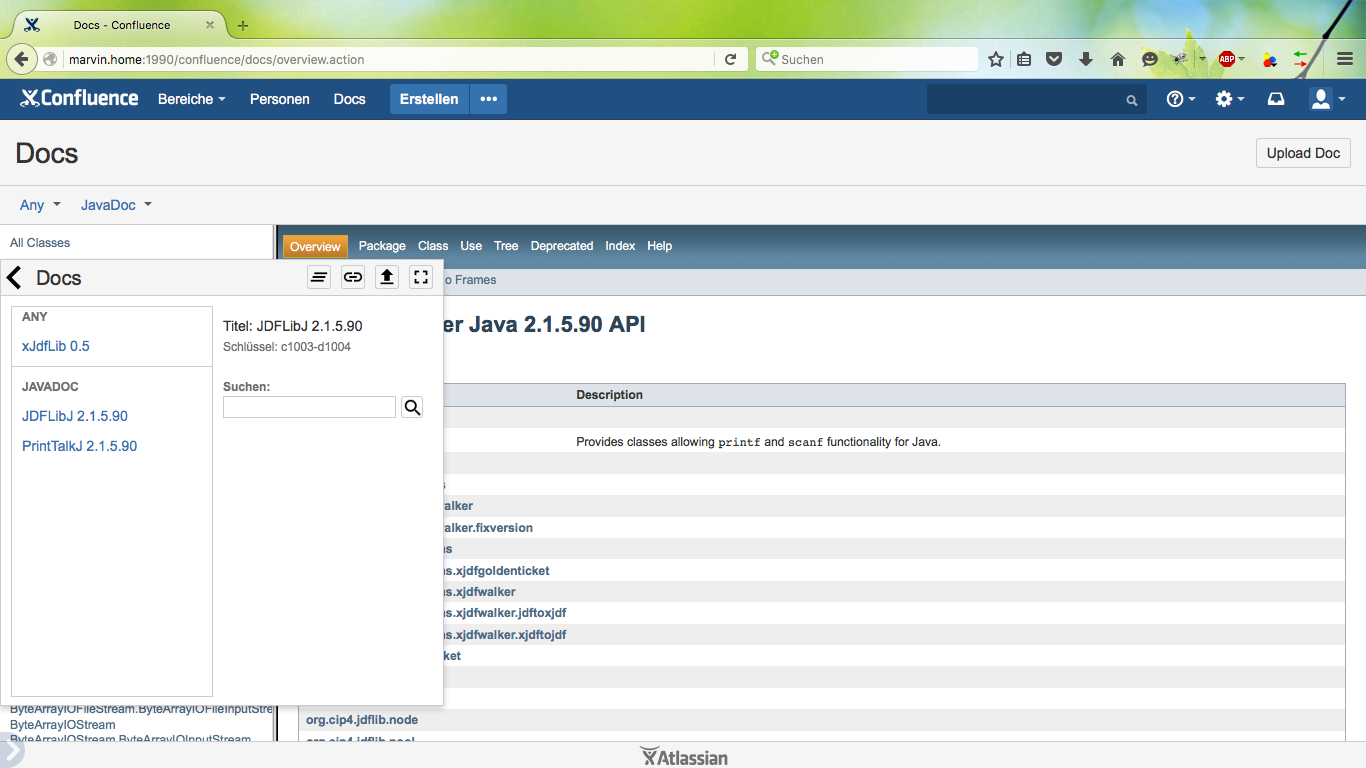Open the dropdown arrow next to the Firebug icon
This screenshot has height=768, width=1366.
click(1202, 59)
